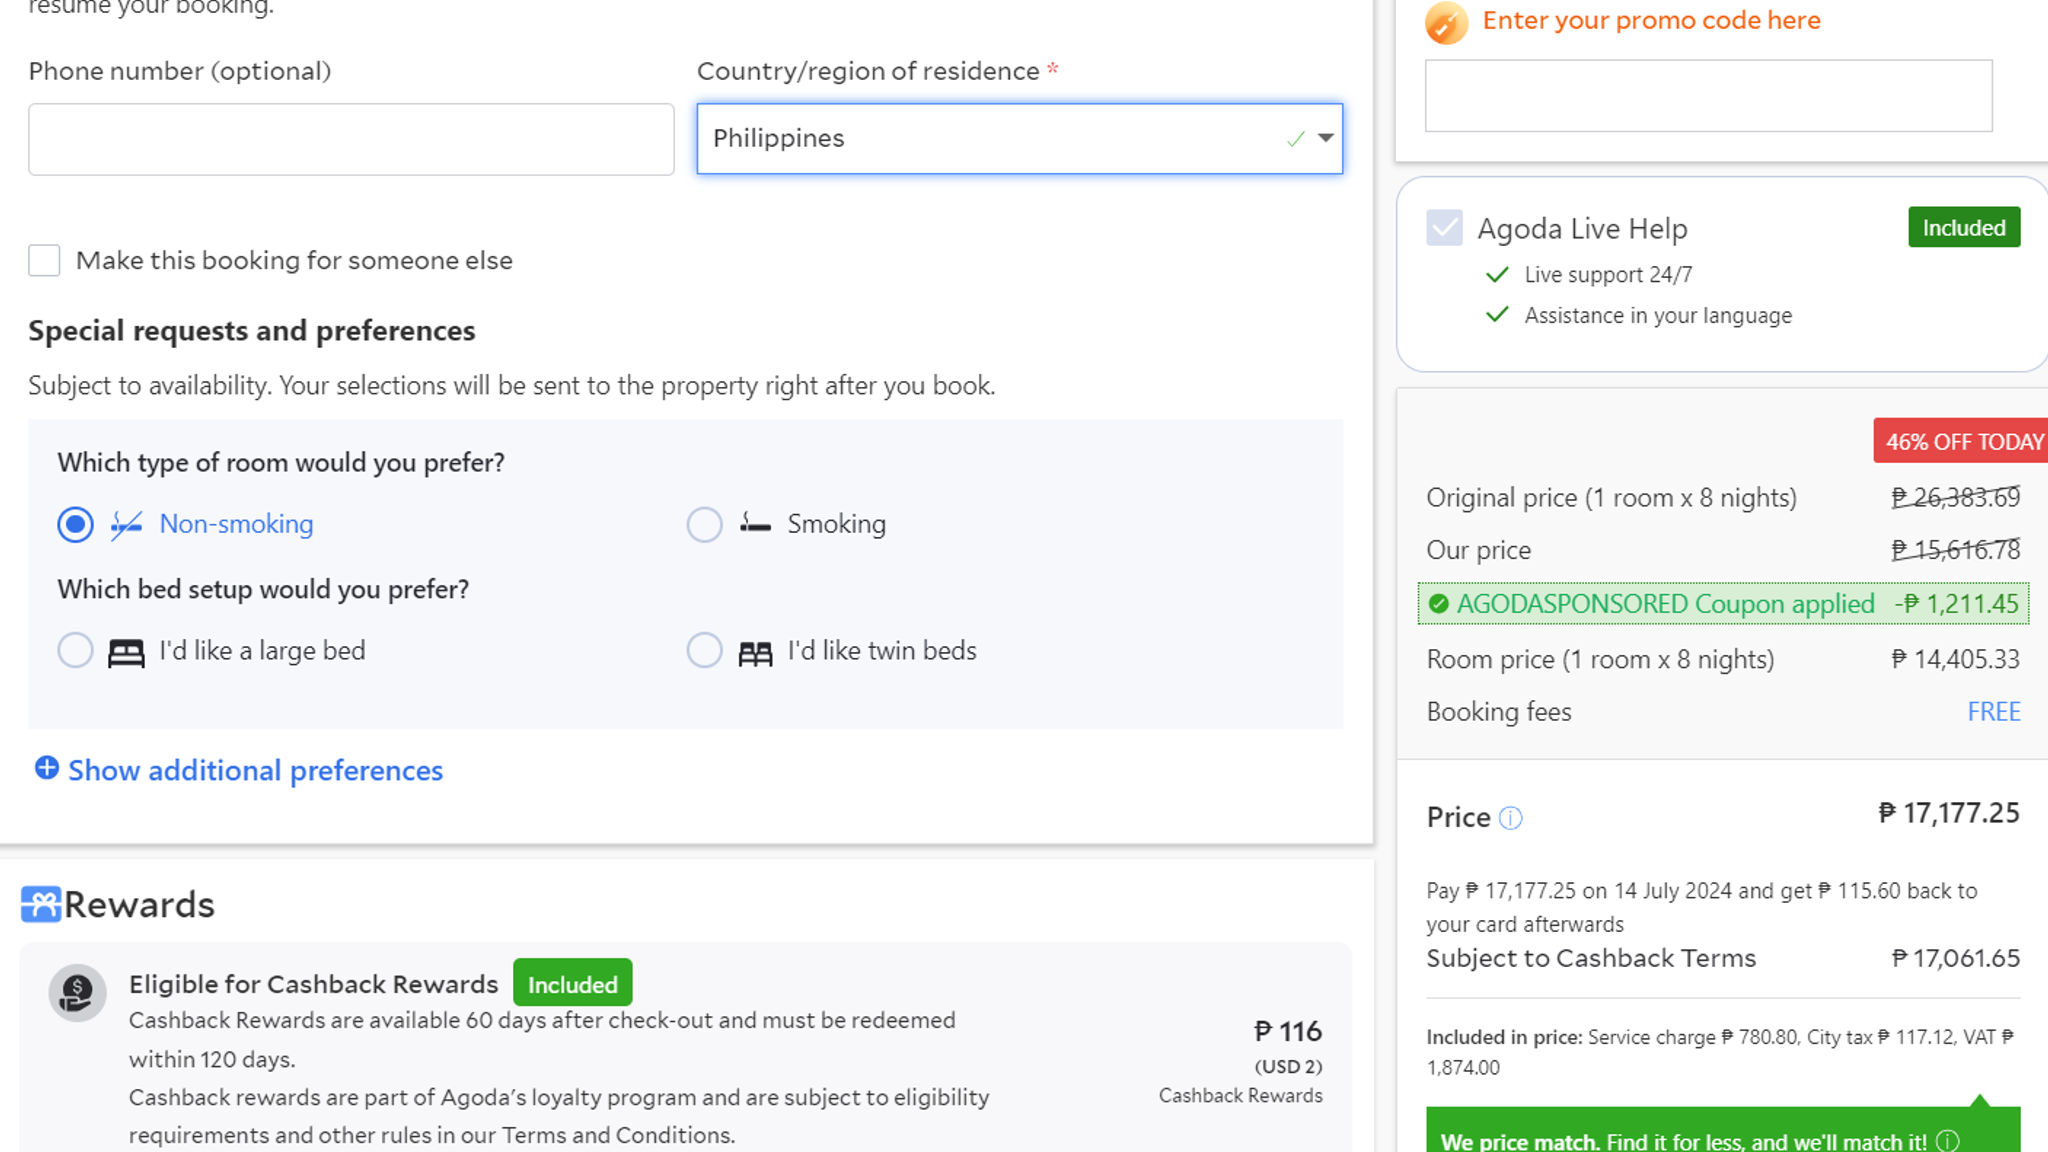Select the Philippines country dropdown value
Viewport: 2048px width, 1152px height.
pyautogui.click(x=1020, y=136)
